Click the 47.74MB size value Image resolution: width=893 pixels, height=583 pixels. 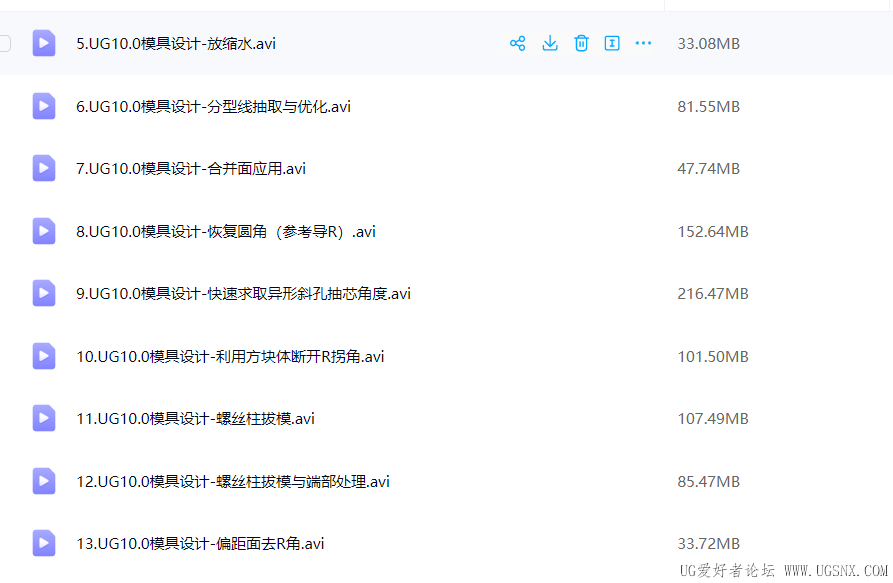coord(708,169)
